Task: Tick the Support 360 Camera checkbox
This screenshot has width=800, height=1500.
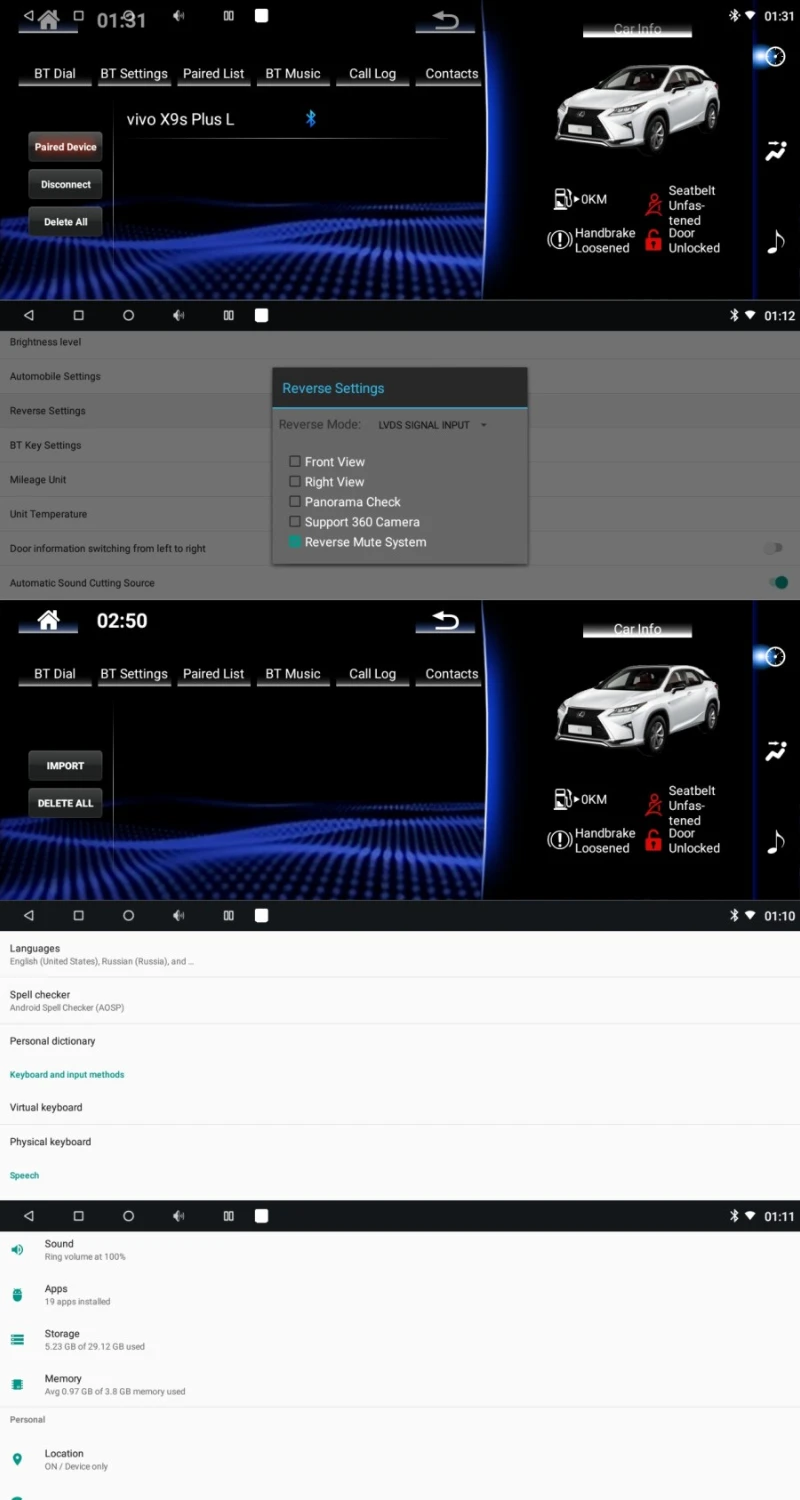Action: click(295, 522)
